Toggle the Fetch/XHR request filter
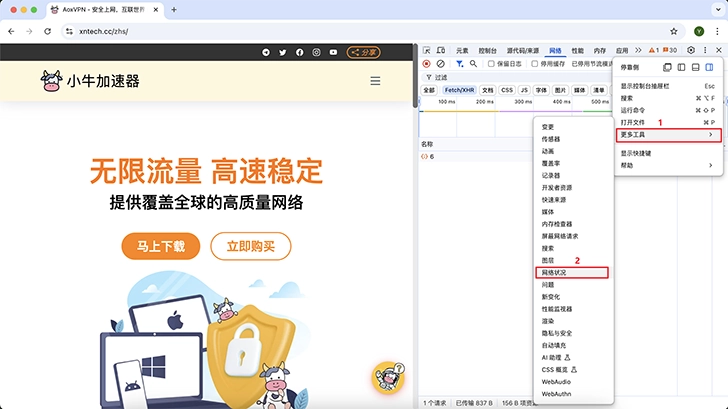The height and width of the screenshot is (409, 728). pos(459,90)
